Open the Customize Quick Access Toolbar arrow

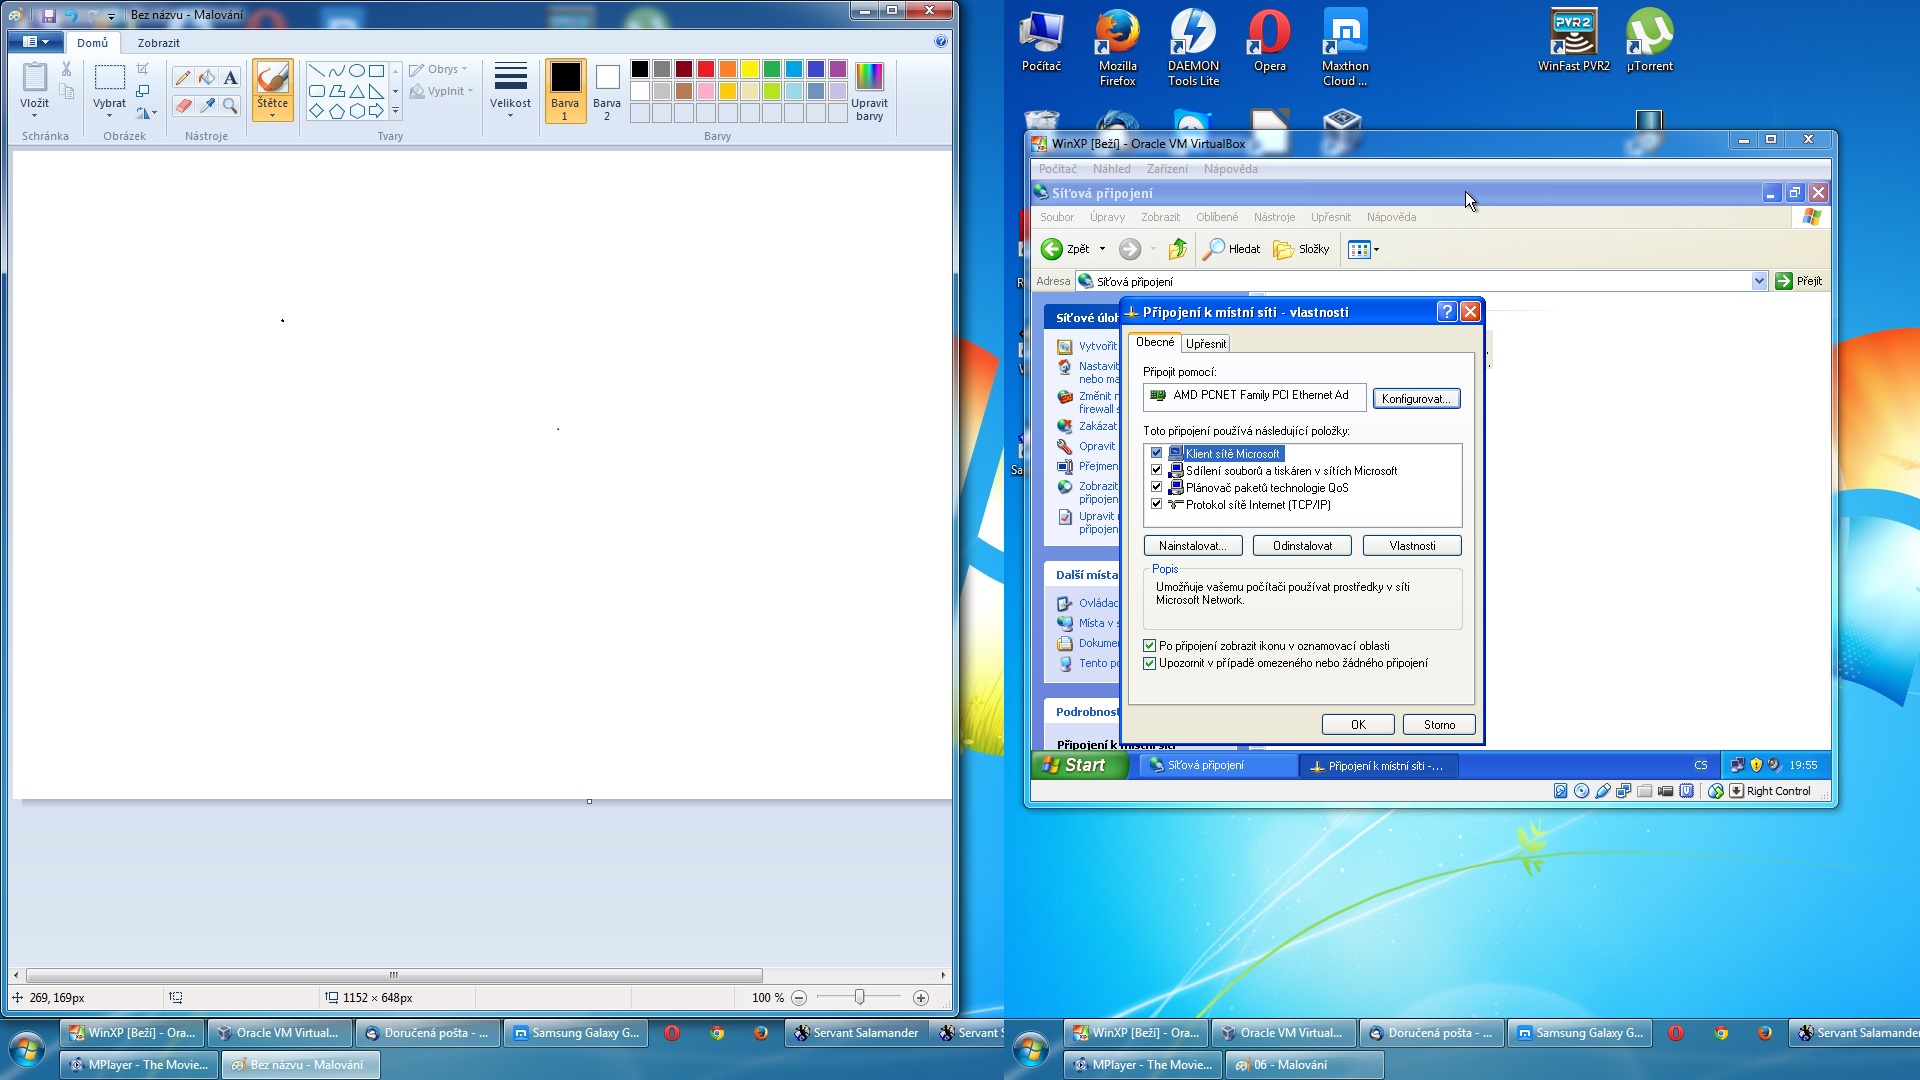tap(111, 16)
